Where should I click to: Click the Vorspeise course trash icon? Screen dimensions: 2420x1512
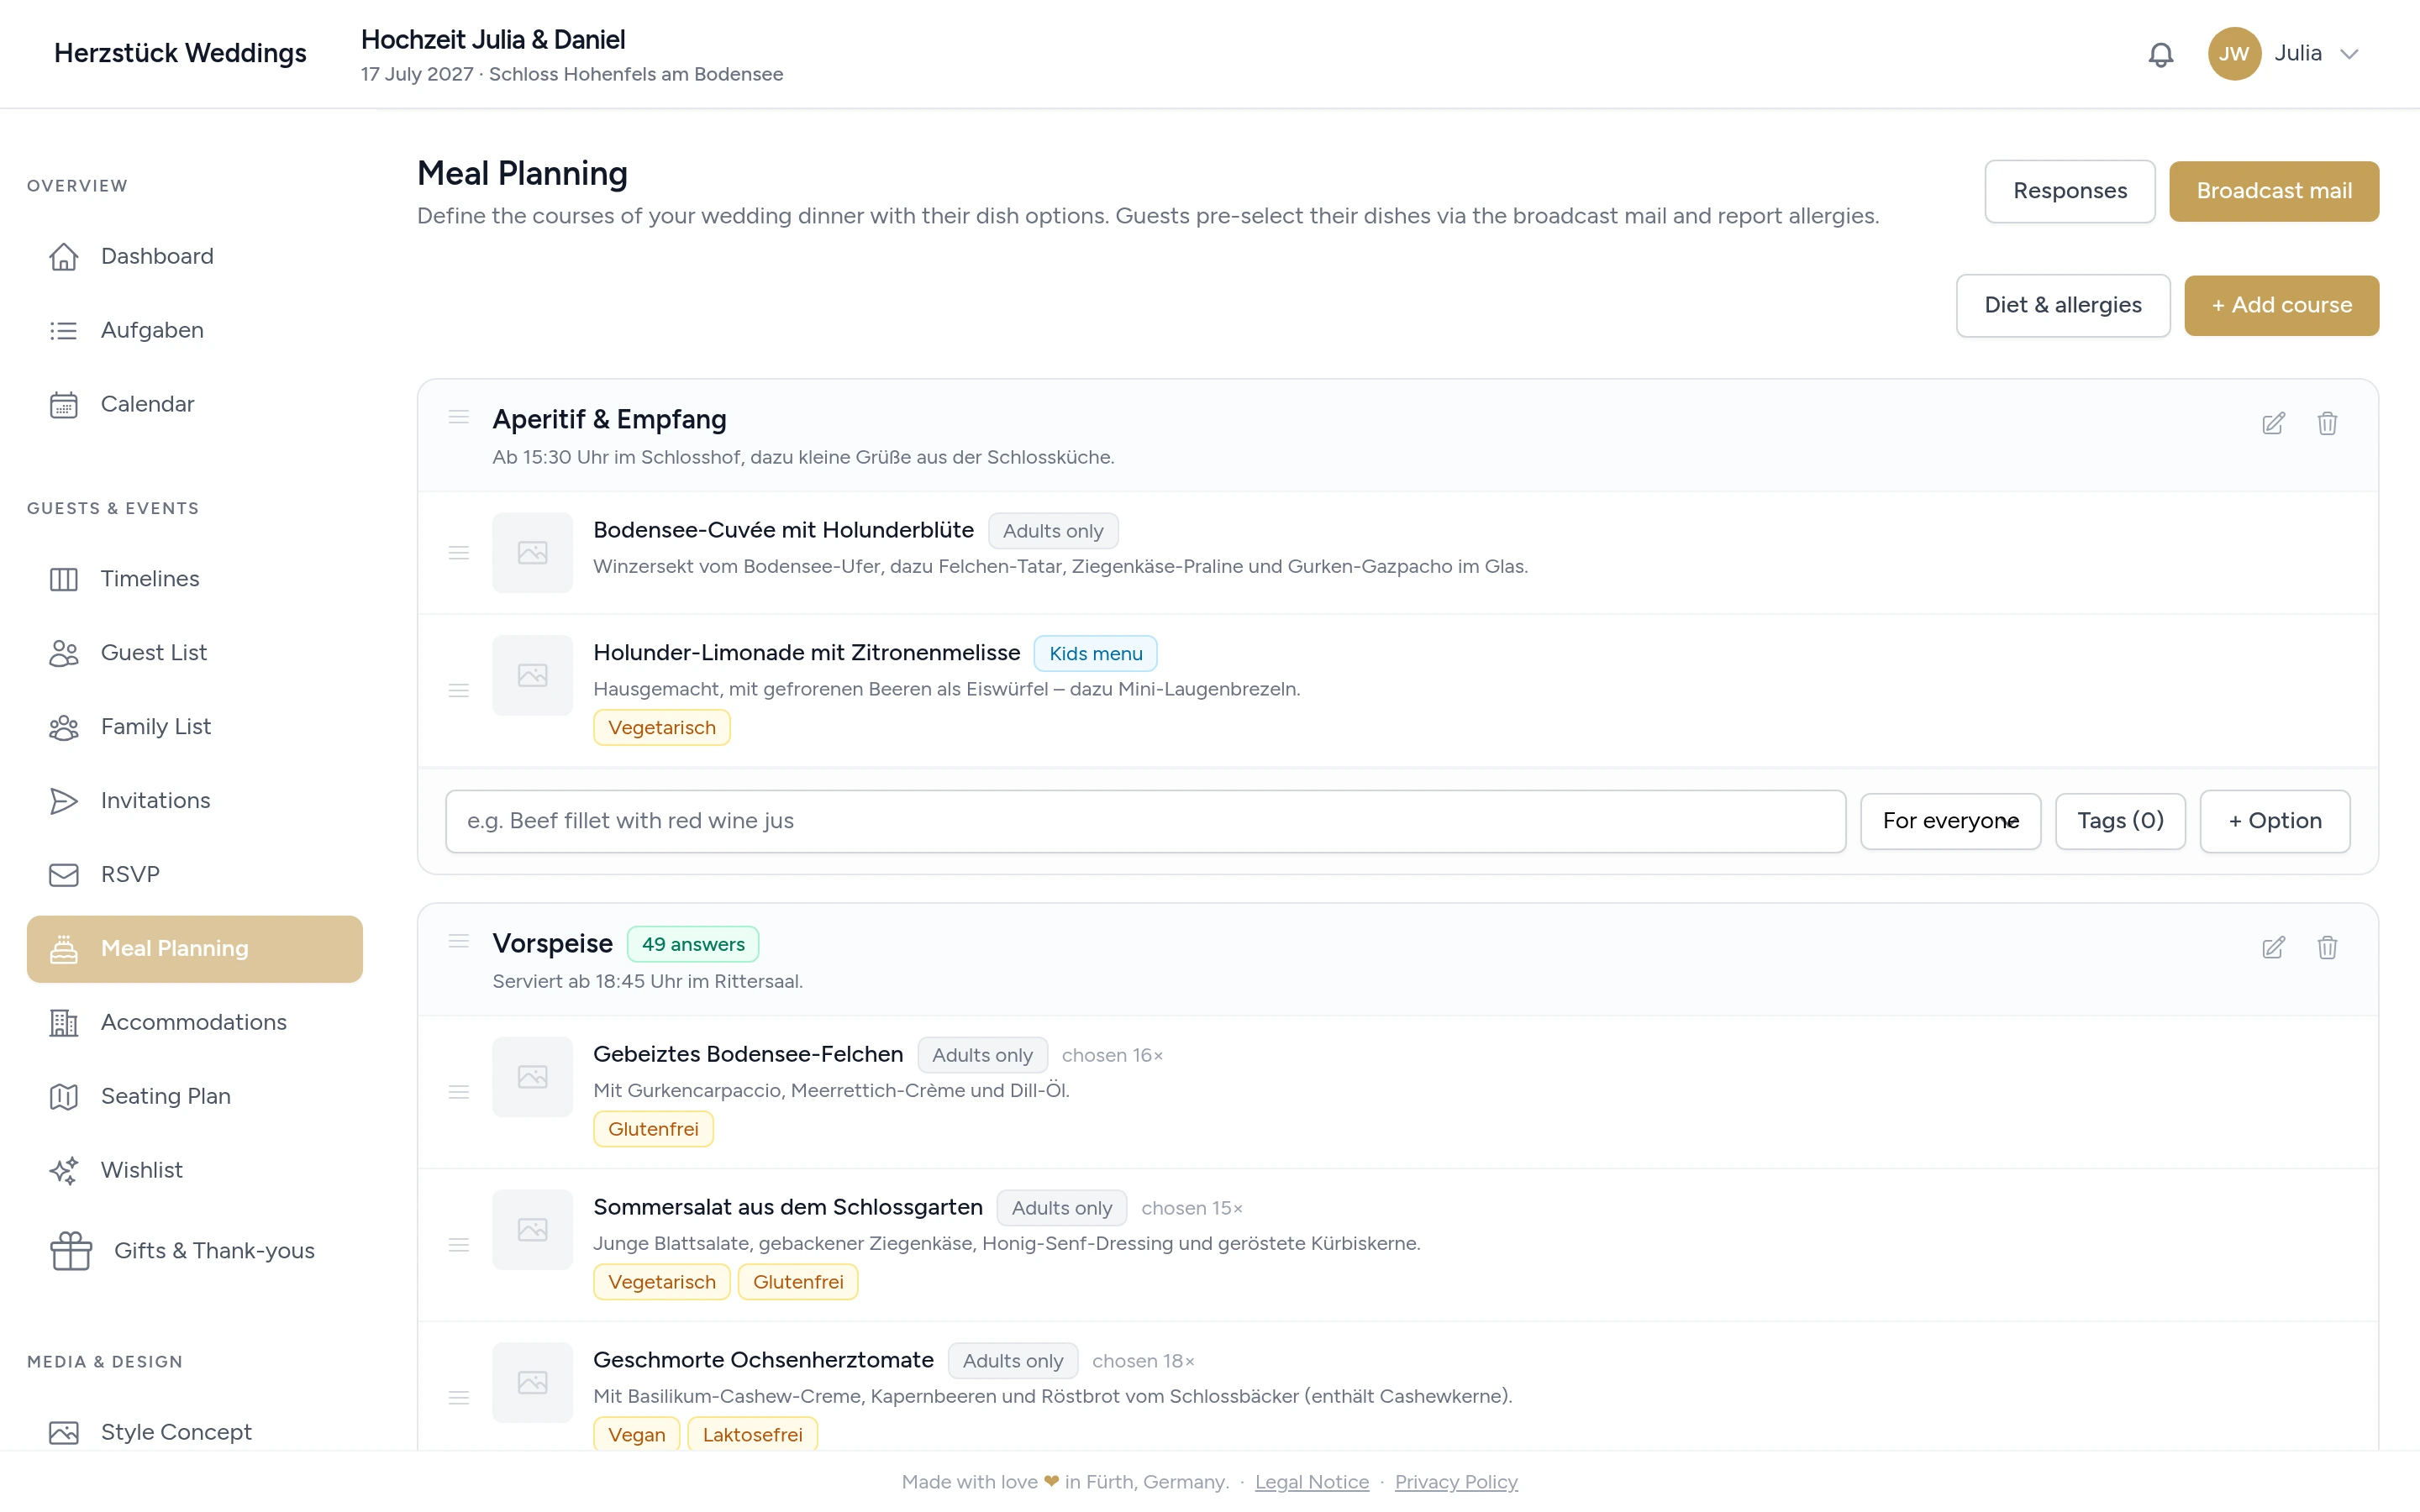2327,947
